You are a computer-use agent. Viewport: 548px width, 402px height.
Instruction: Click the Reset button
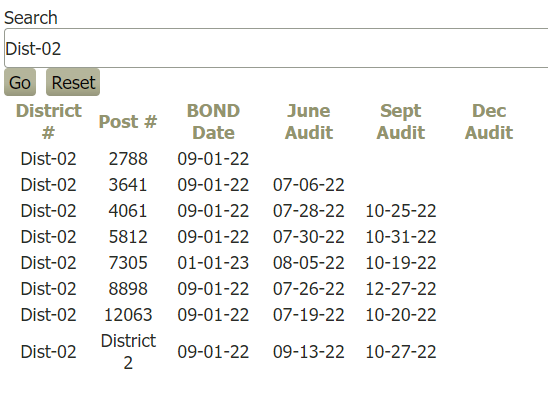[73, 82]
